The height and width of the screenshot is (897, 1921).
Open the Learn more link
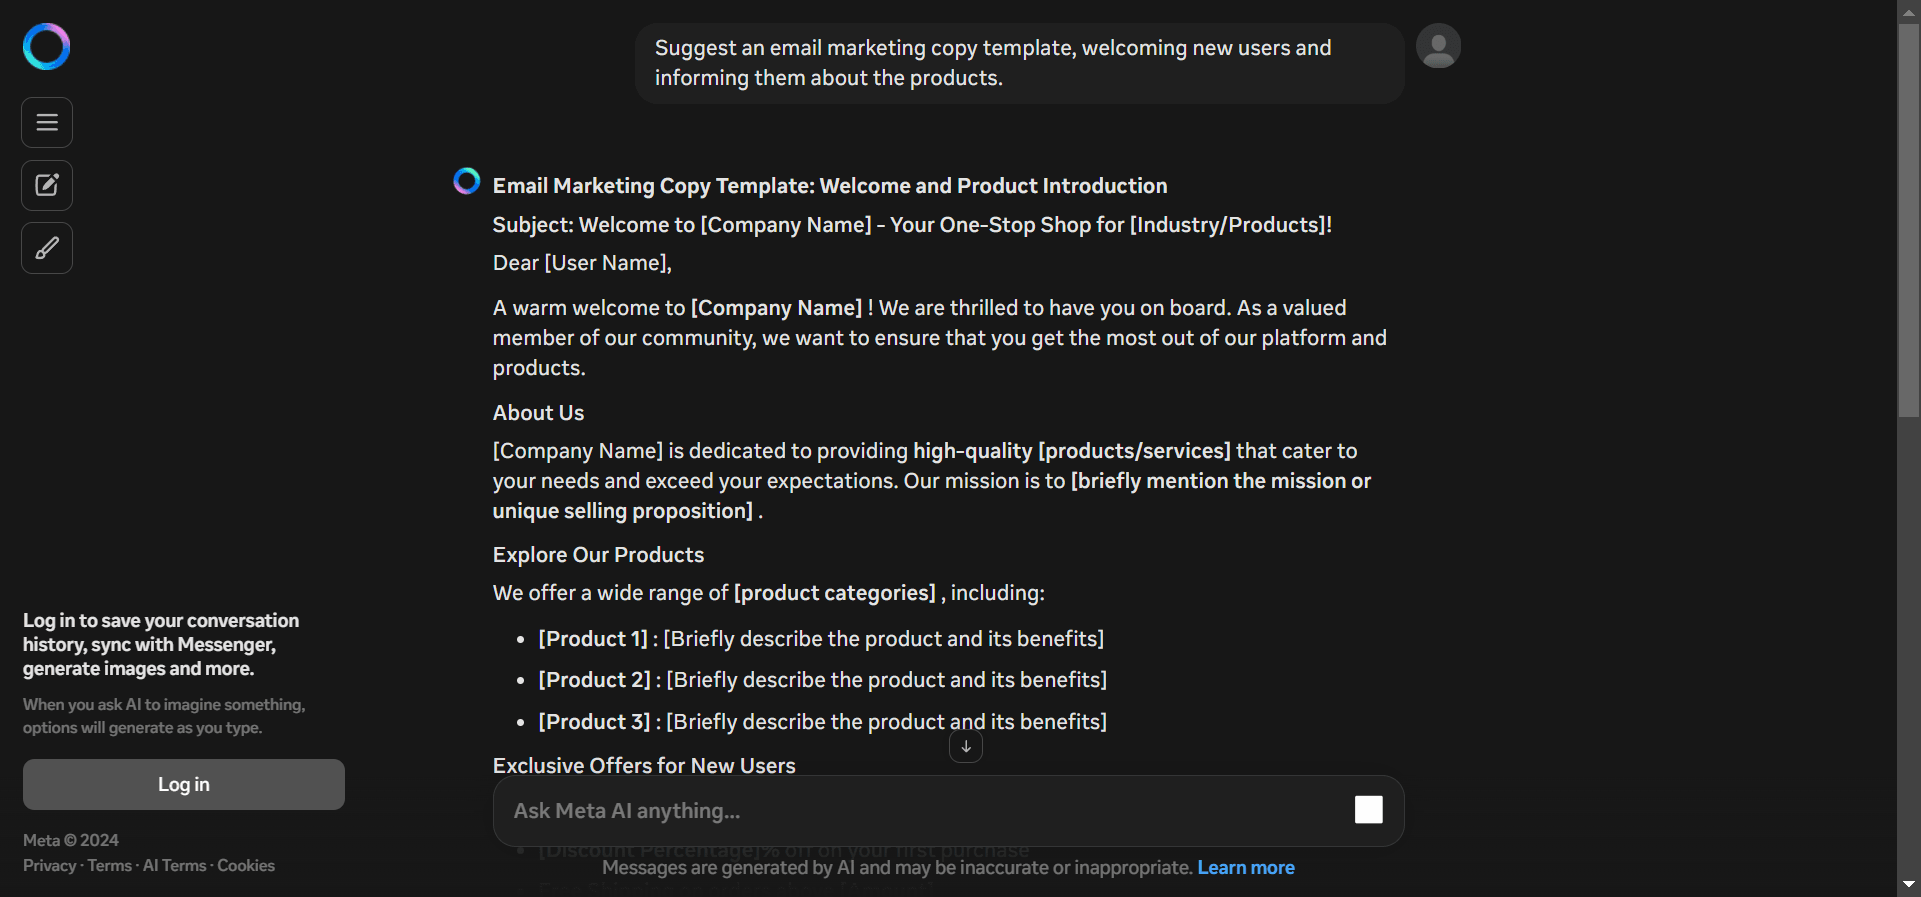pyautogui.click(x=1246, y=868)
